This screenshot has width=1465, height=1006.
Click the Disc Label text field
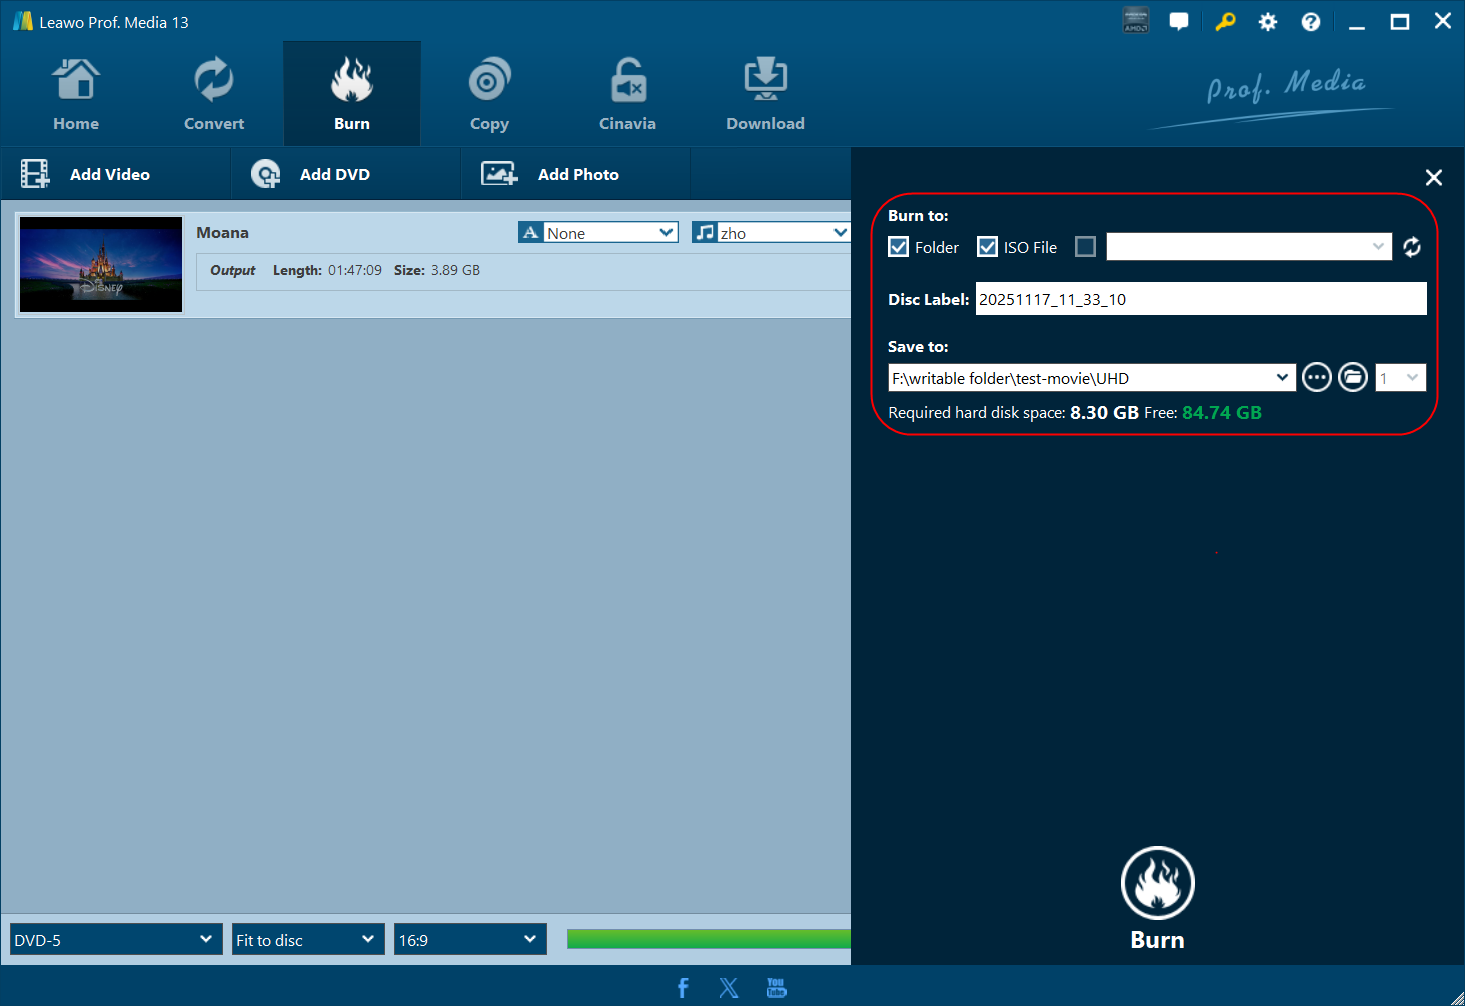(1200, 299)
